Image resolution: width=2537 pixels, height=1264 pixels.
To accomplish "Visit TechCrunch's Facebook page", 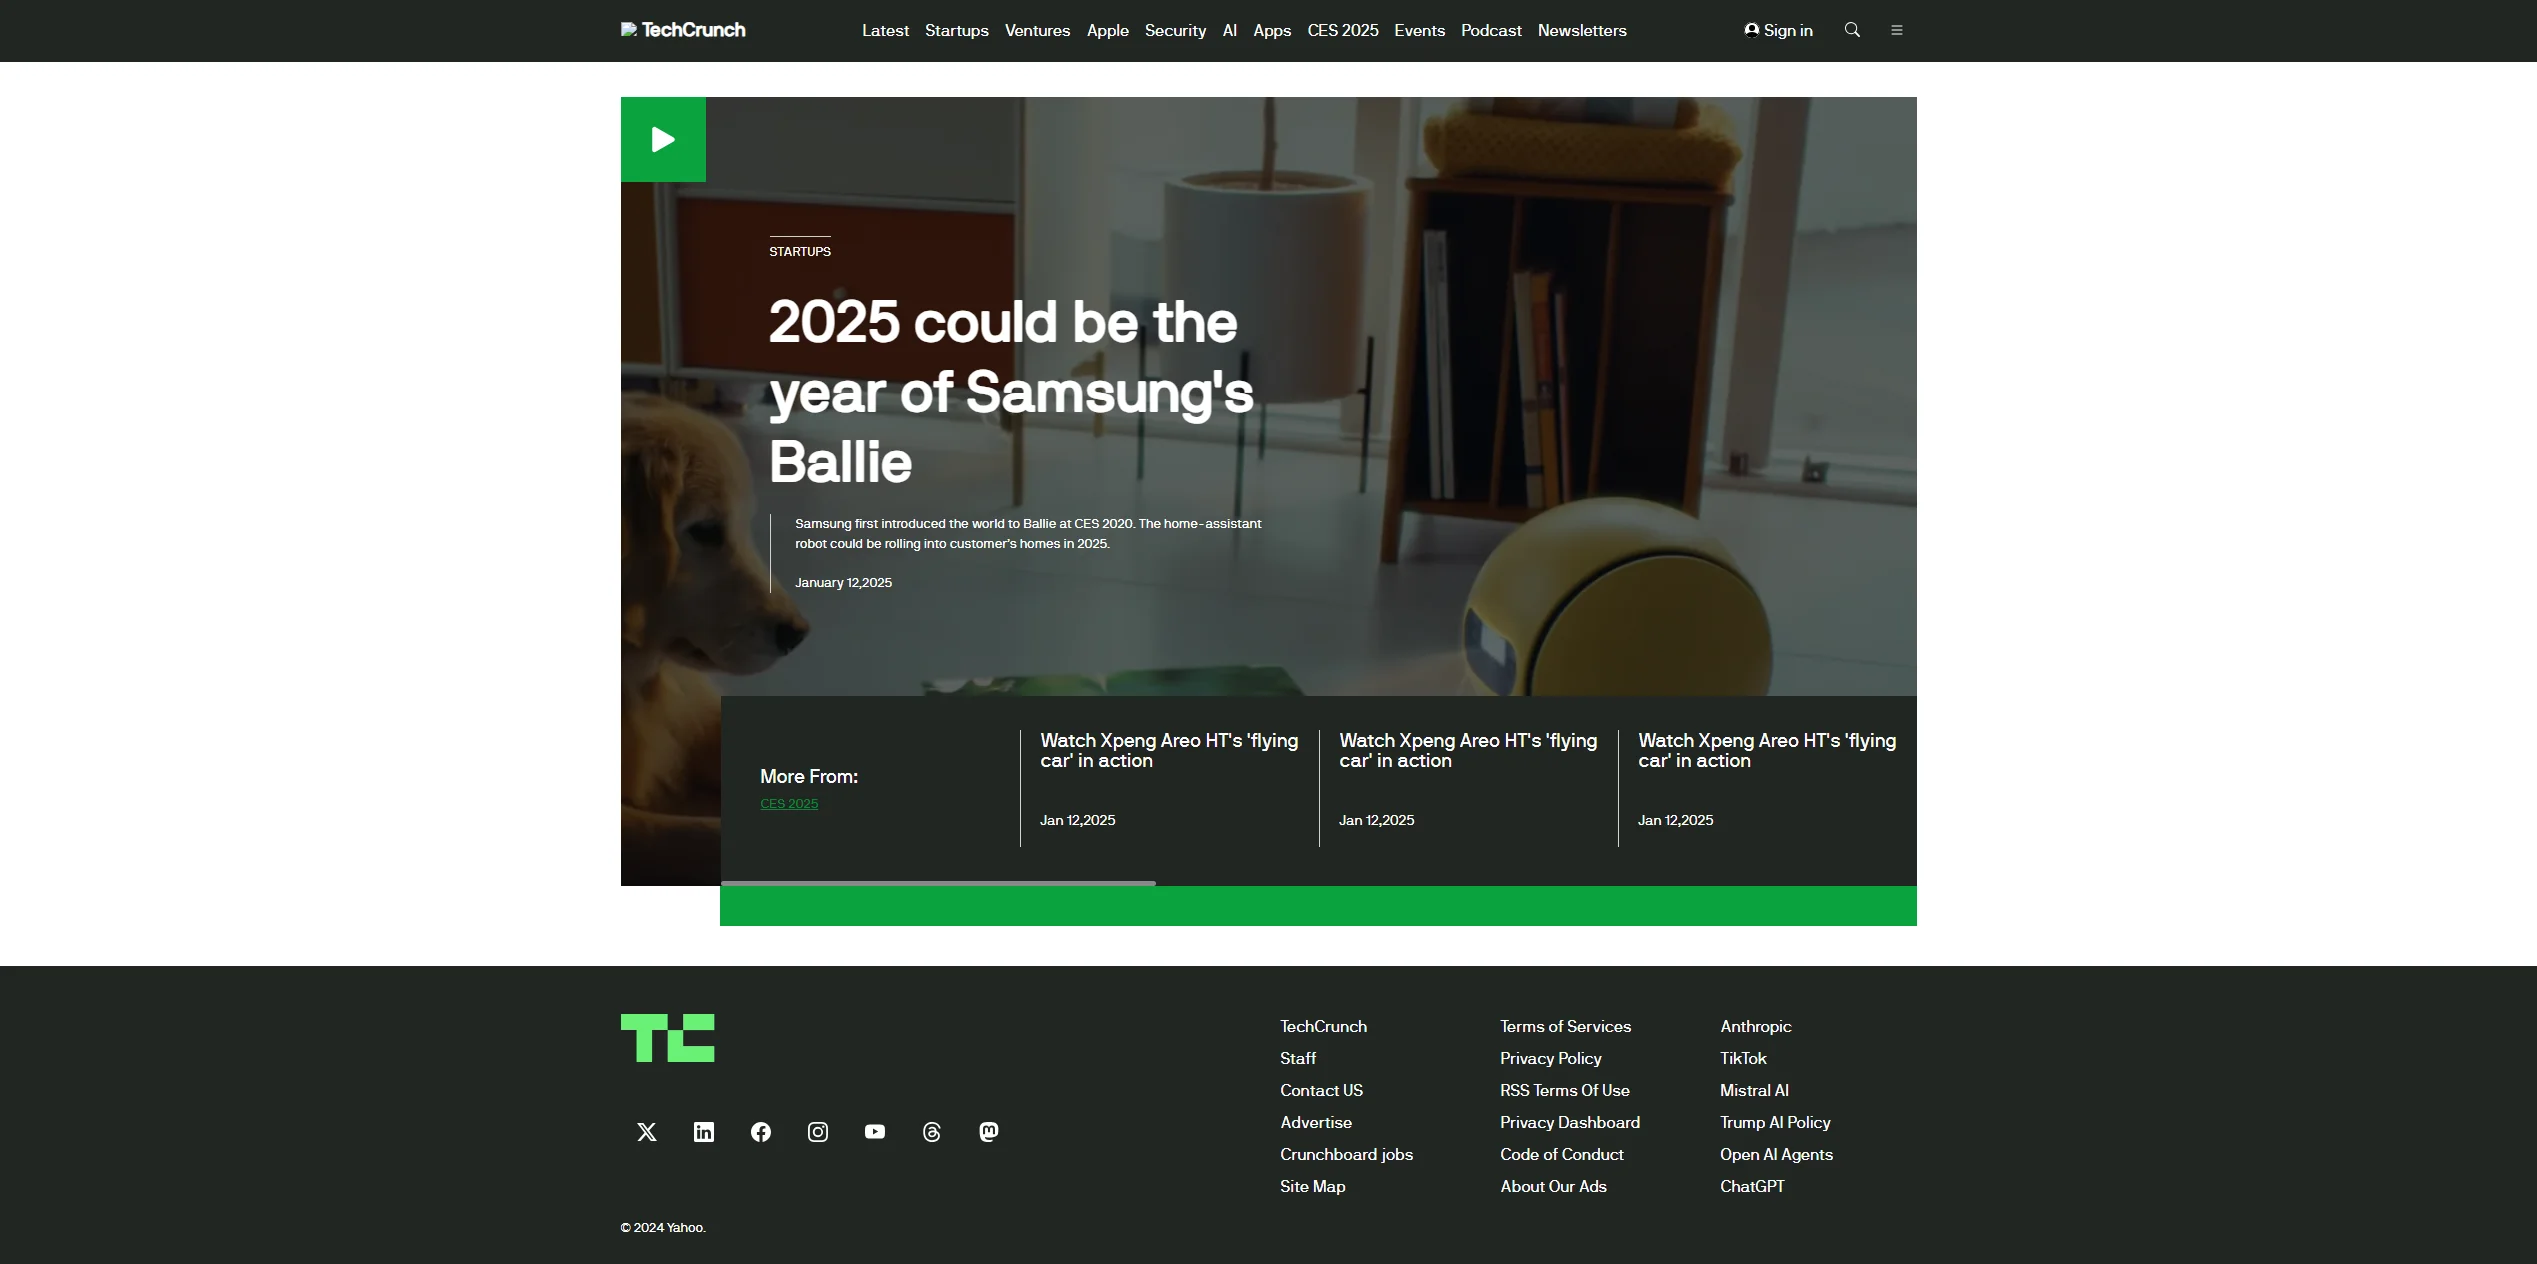I will click(760, 1132).
